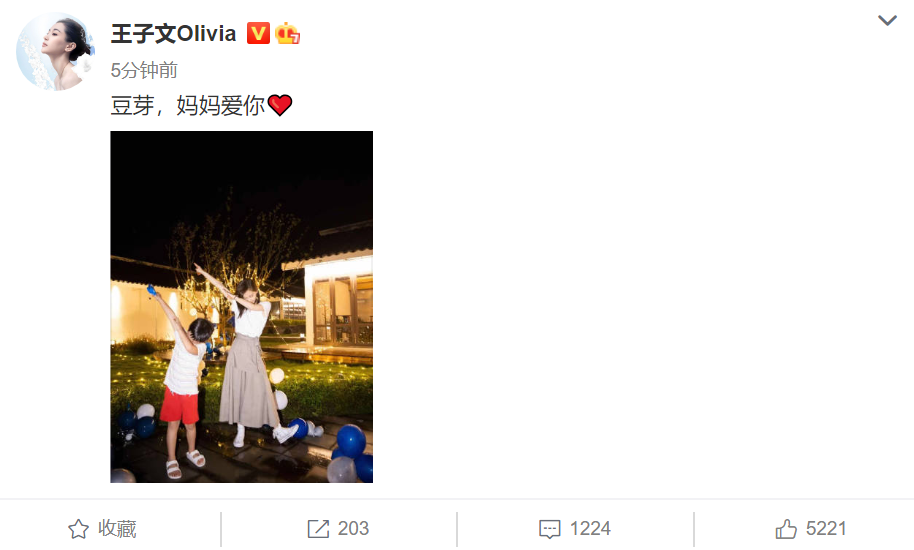Click the repost share arrow icon
914x550 pixels.
click(318, 529)
